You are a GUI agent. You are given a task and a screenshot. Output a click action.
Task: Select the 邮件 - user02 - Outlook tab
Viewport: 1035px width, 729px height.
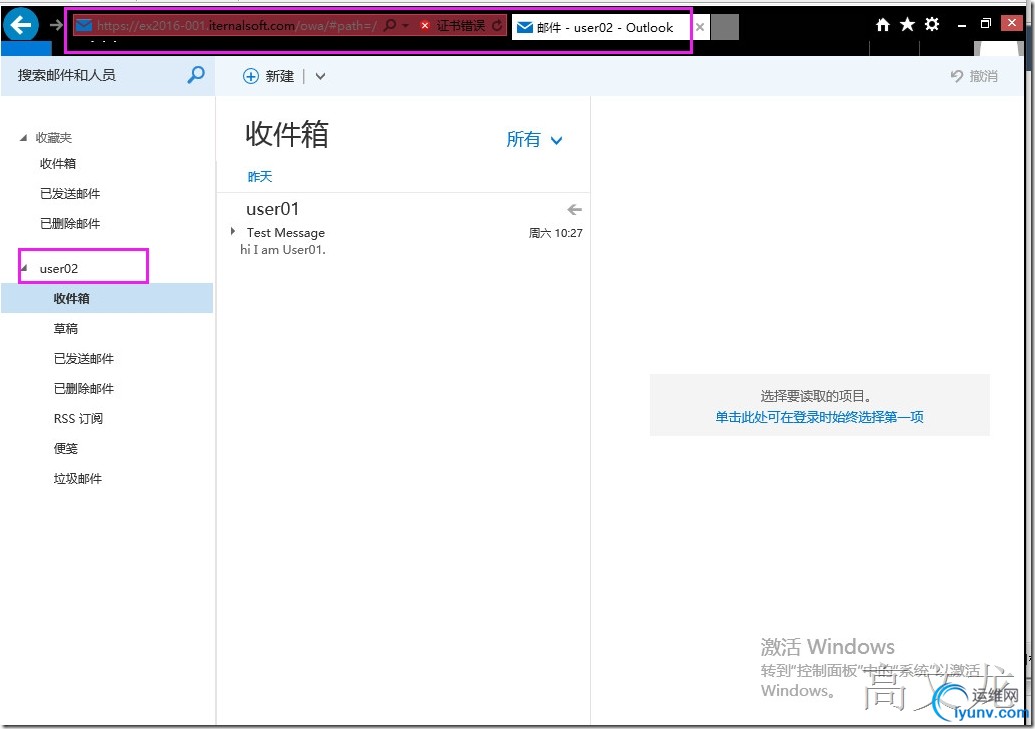(601, 27)
